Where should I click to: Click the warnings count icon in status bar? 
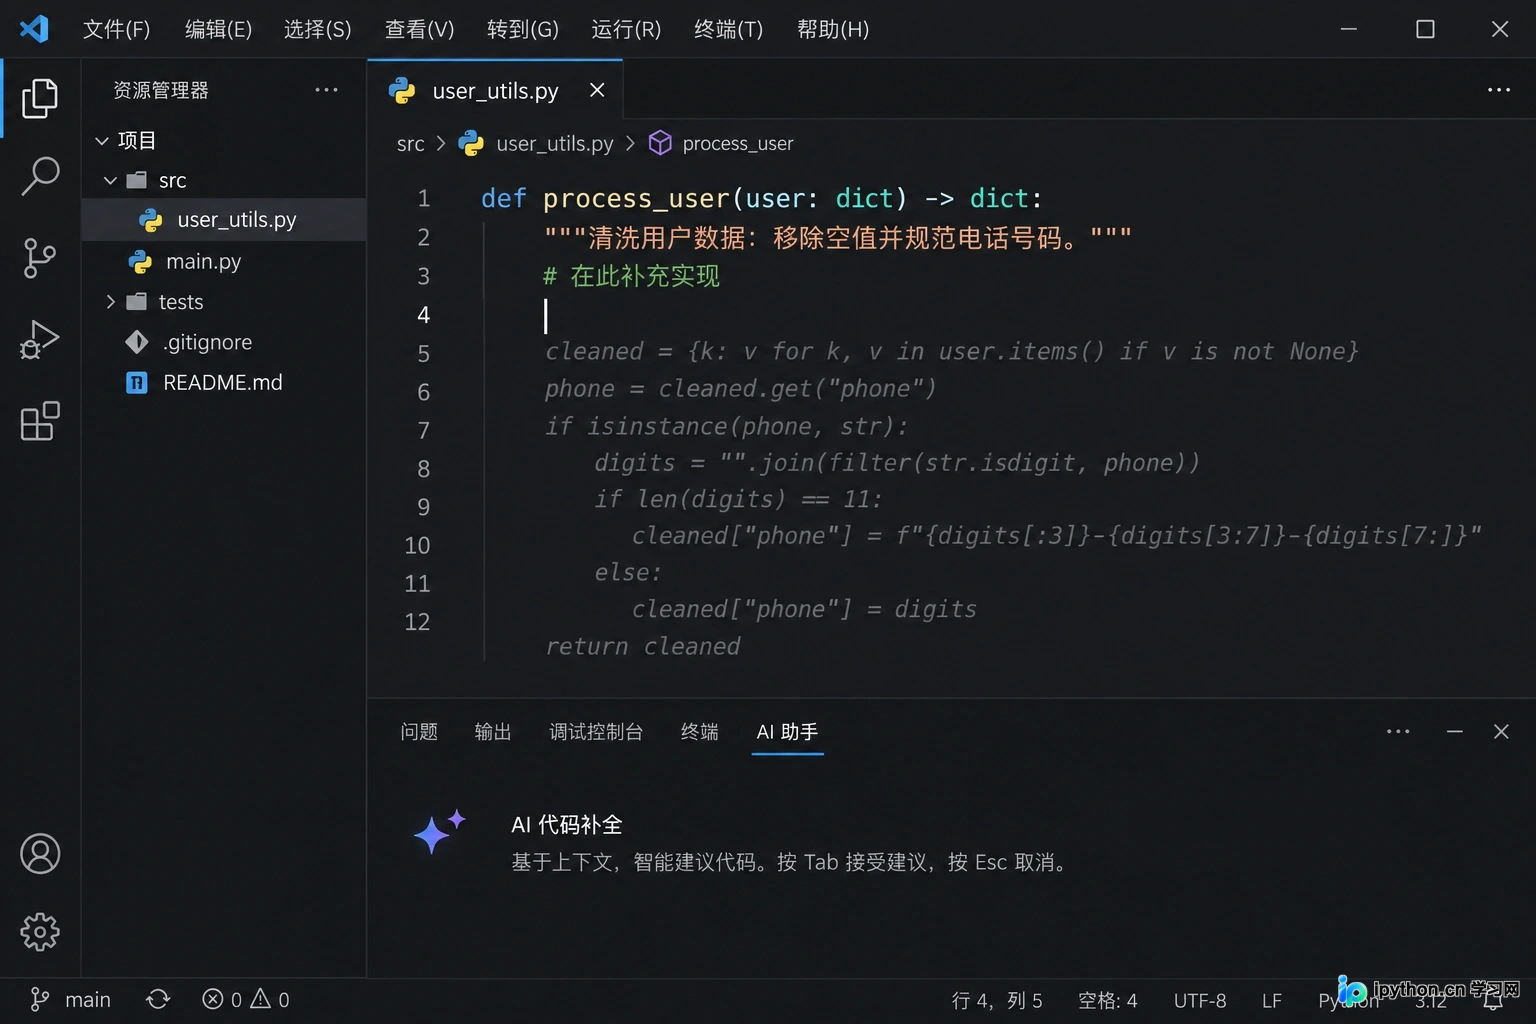(x=261, y=999)
